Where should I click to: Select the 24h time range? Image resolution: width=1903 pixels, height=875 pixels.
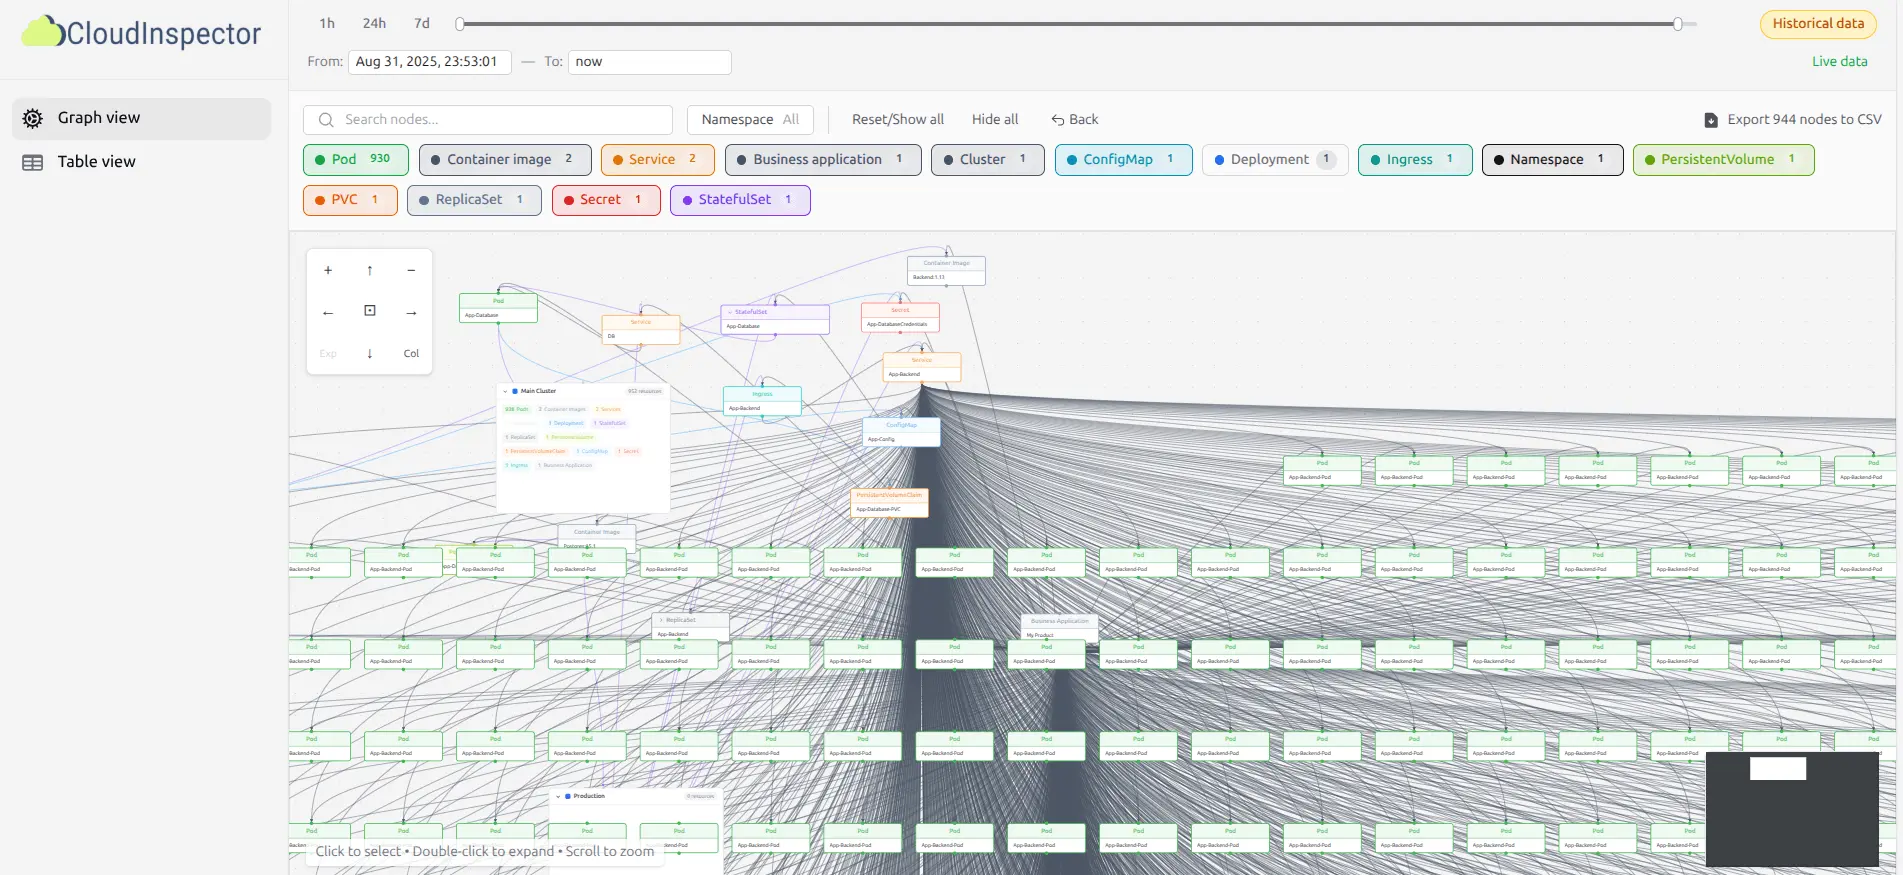374,23
